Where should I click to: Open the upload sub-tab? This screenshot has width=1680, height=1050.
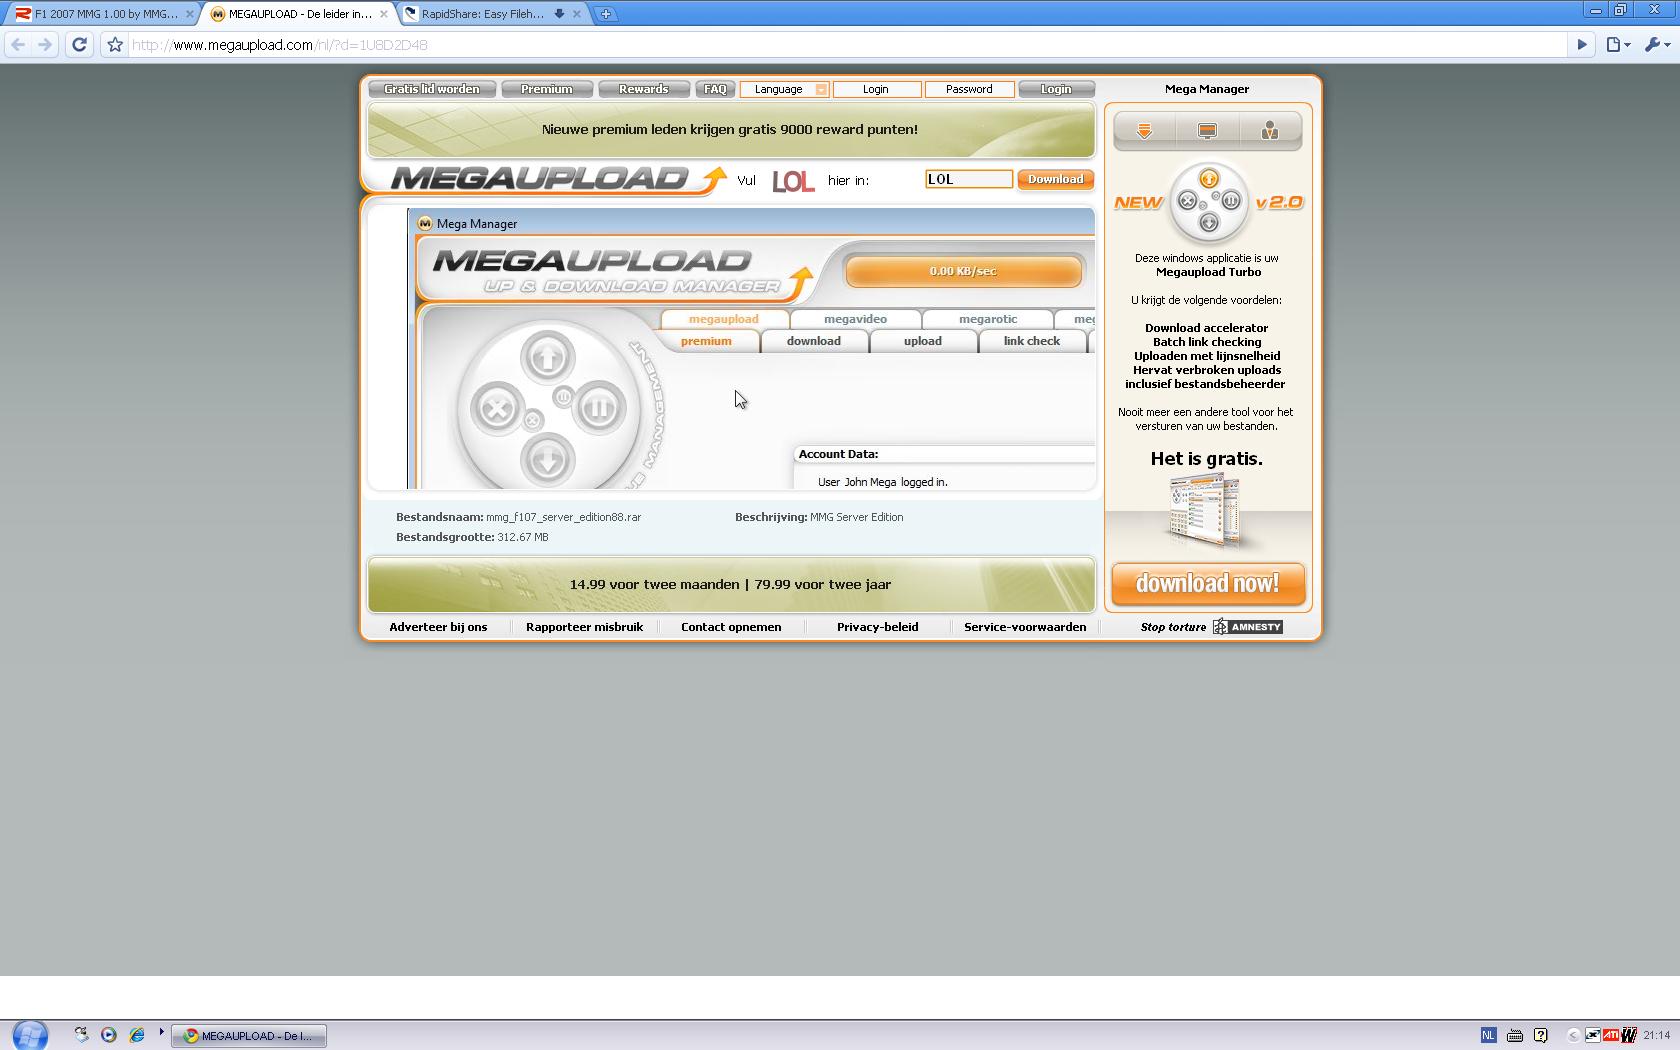click(923, 341)
